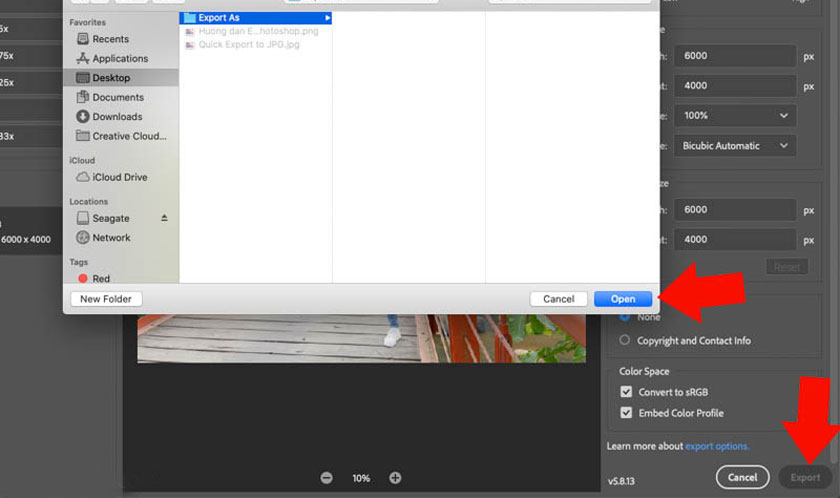Open Downloads in the sidebar
The width and height of the screenshot is (840, 498).
tap(109, 117)
